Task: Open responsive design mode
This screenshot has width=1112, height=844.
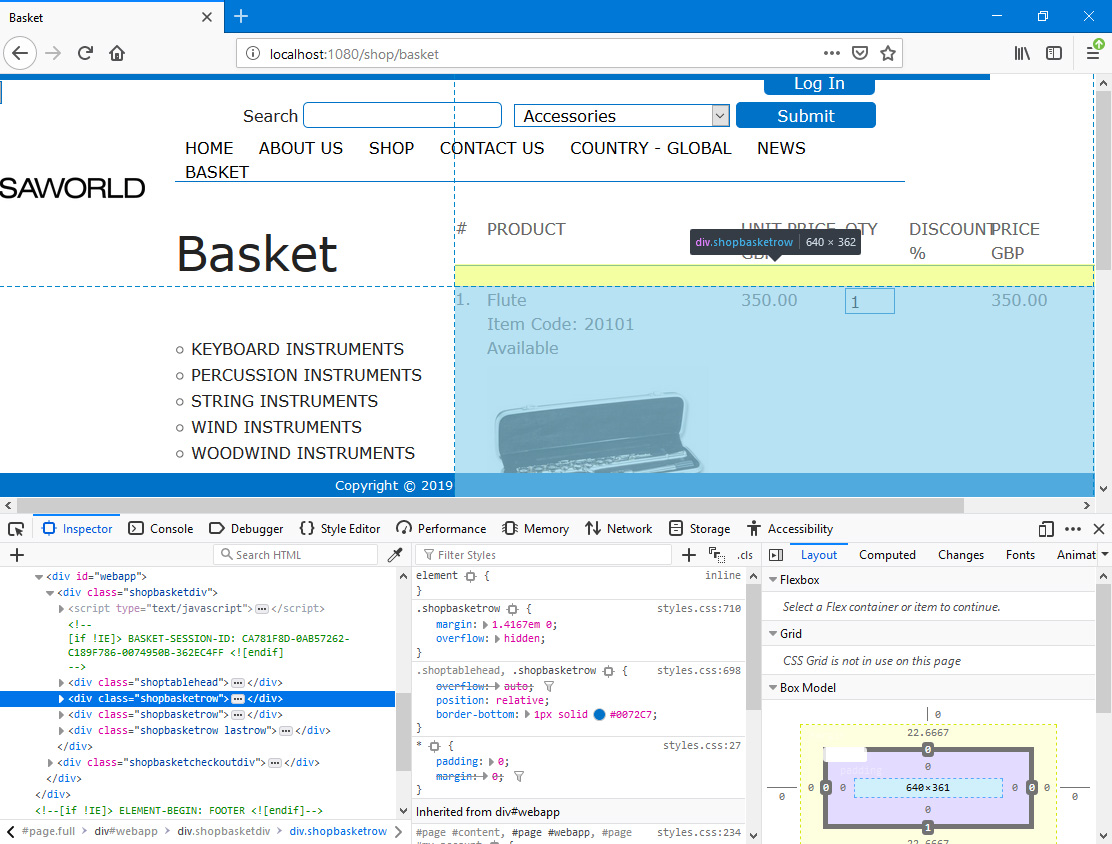Action: click(1045, 529)
